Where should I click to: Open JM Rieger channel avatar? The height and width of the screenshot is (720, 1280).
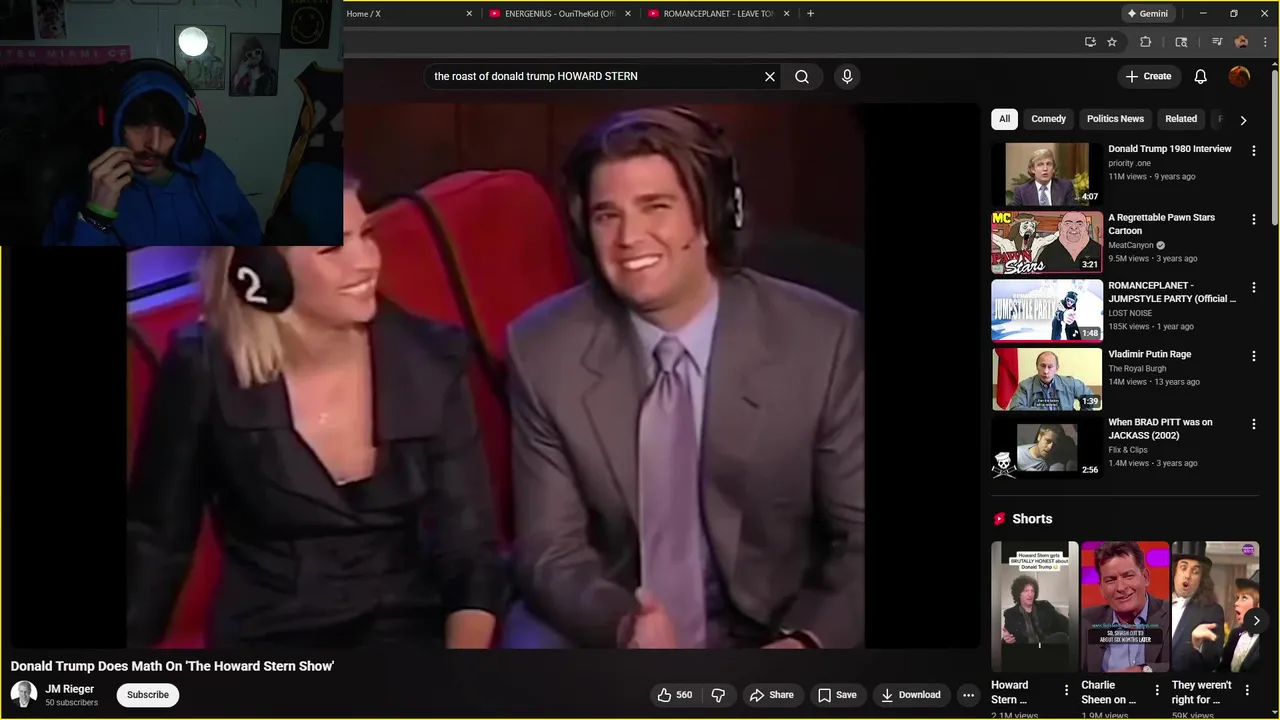click(x=24, y=694)
